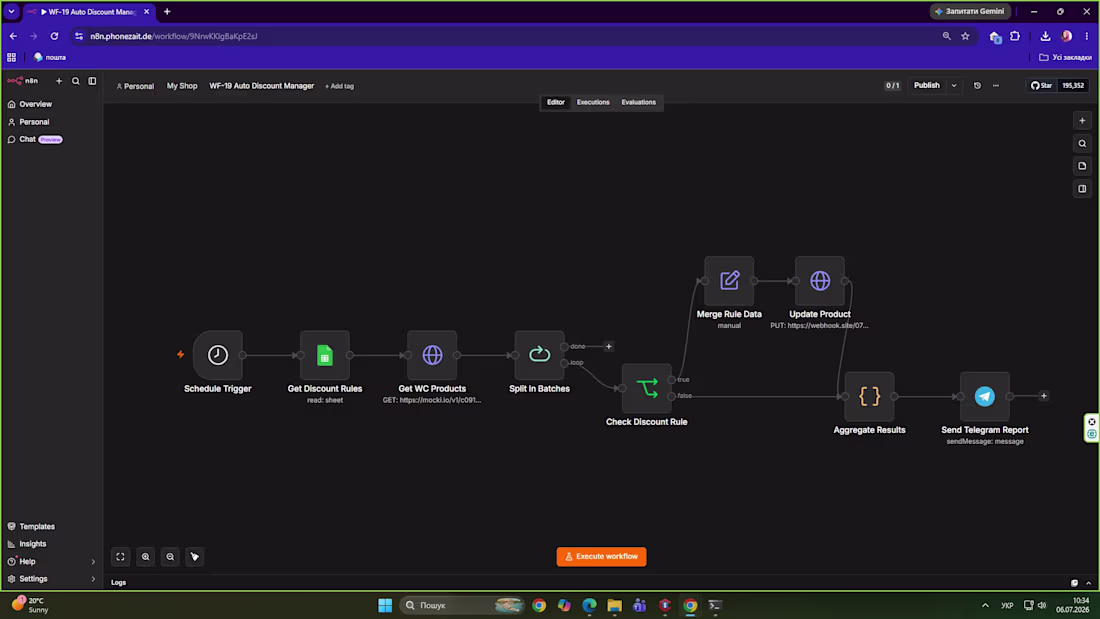Click the Windows taskbar search box

coord(463,605)
